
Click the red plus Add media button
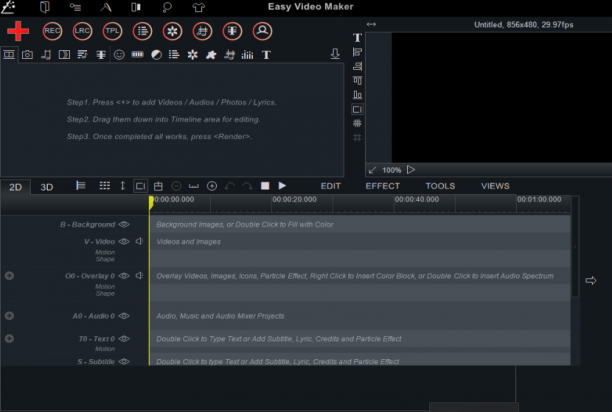(x=18, y=31)
